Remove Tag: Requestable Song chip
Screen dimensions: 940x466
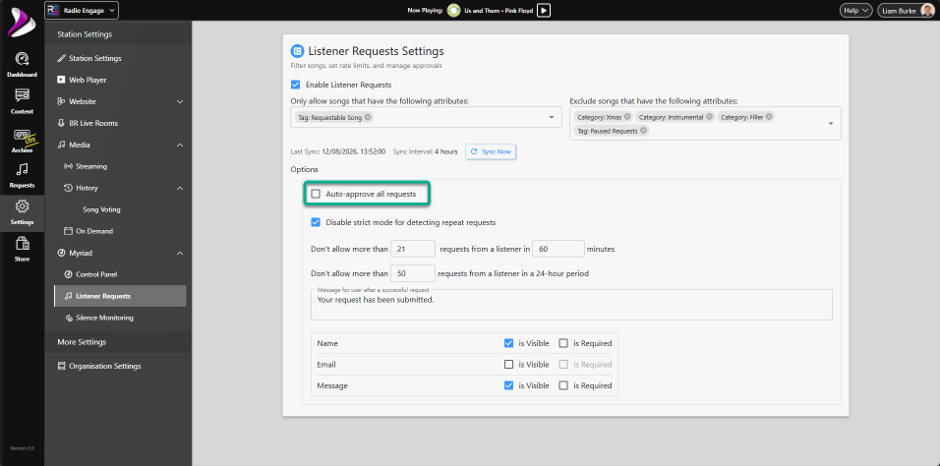367,118
